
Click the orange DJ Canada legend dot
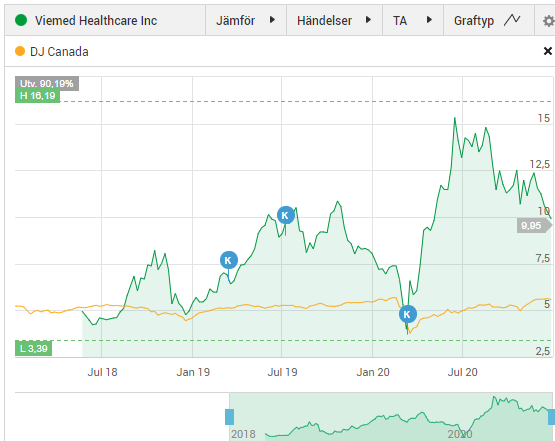pos(20,51)
